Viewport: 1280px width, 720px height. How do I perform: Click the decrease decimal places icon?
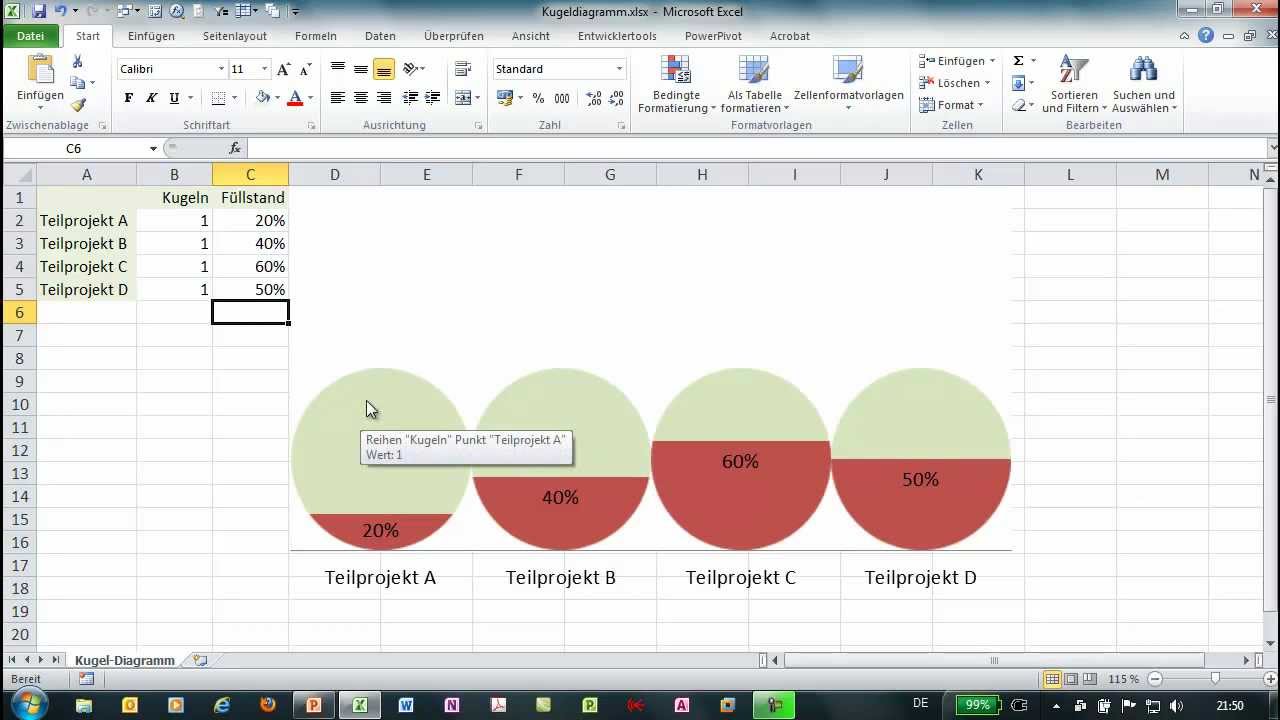click(x=615, y=98)
